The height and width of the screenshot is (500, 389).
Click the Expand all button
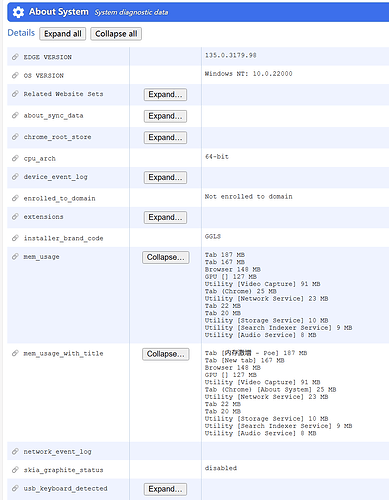[63, 34]
